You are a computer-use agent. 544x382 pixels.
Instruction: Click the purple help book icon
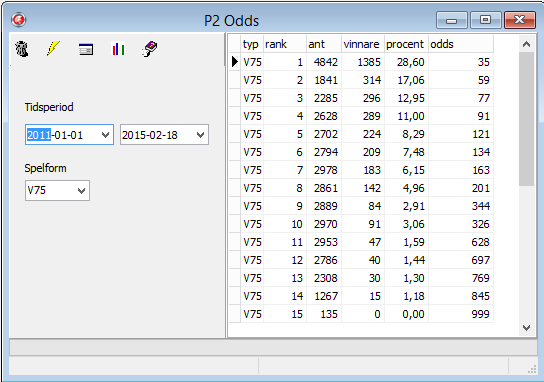click(150, 49)
